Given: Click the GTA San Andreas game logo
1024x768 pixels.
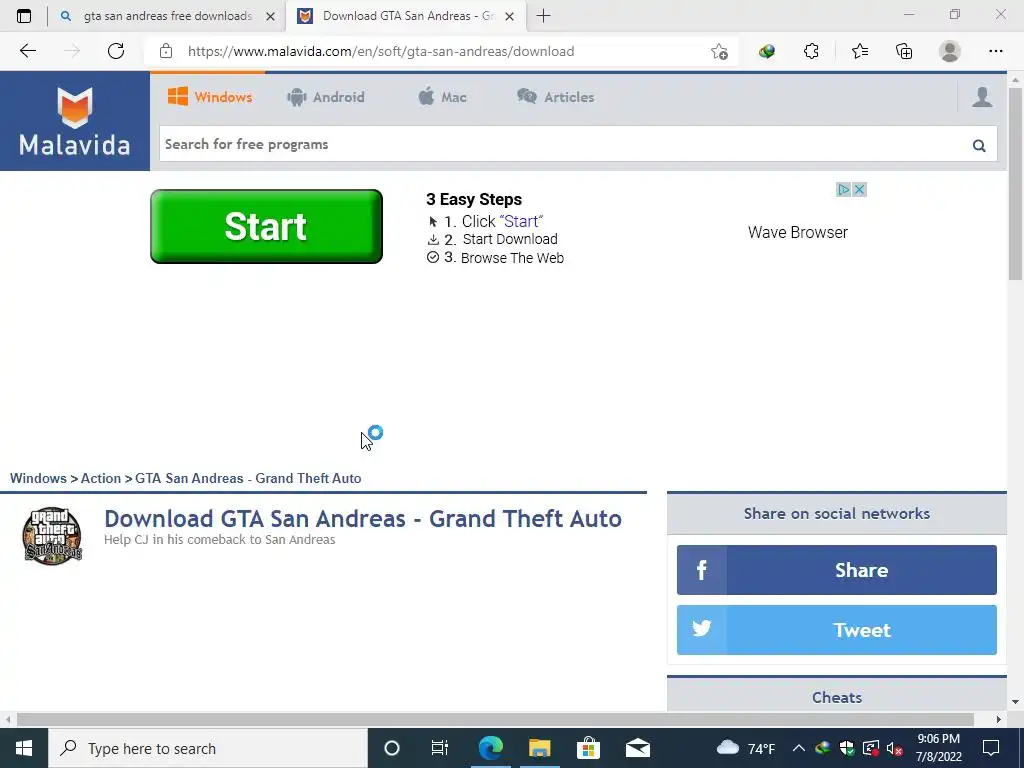Looking at the screenshot, I should coord(52,536).
